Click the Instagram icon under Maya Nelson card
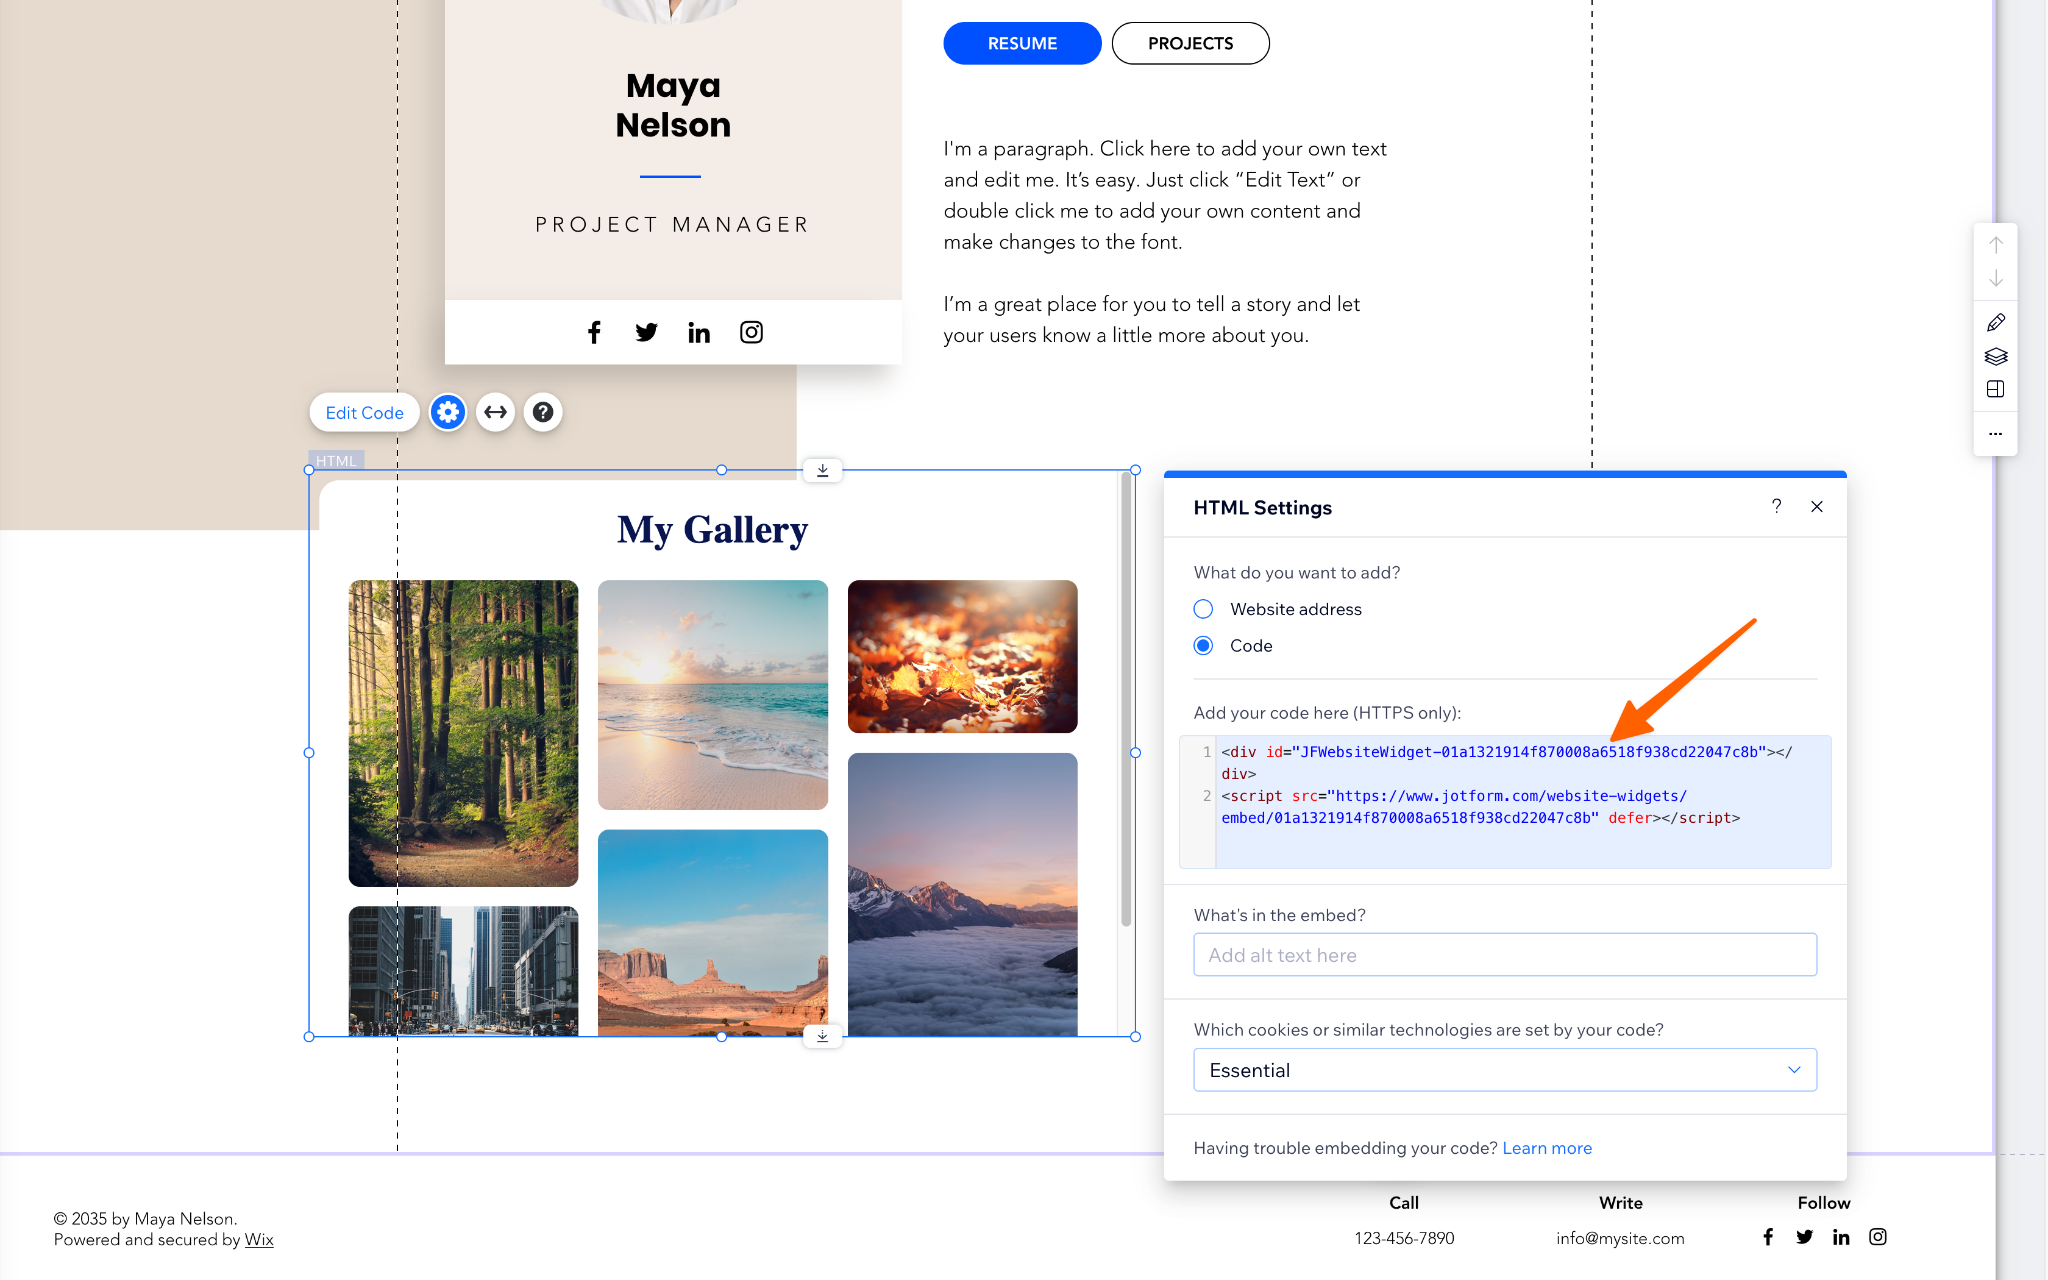The height and width of the screenshot is (1280, 2048). pos(752,332)
